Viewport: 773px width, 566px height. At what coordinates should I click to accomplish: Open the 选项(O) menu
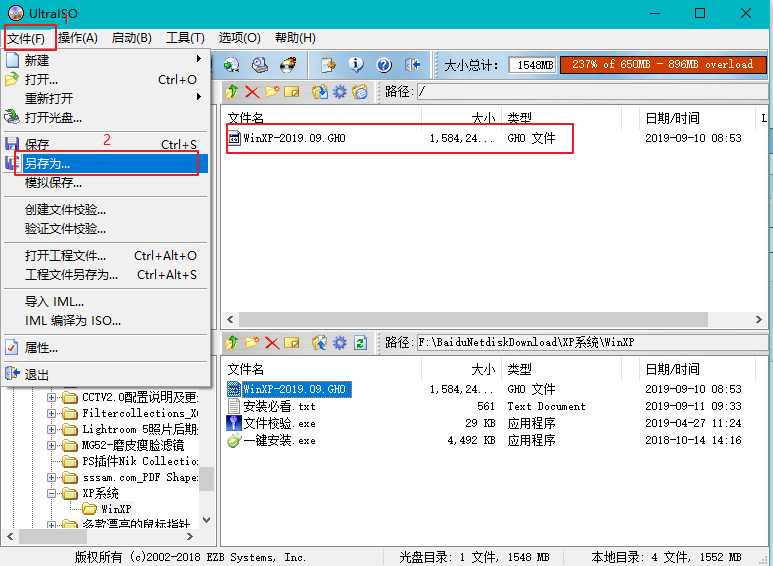point(240,38)
